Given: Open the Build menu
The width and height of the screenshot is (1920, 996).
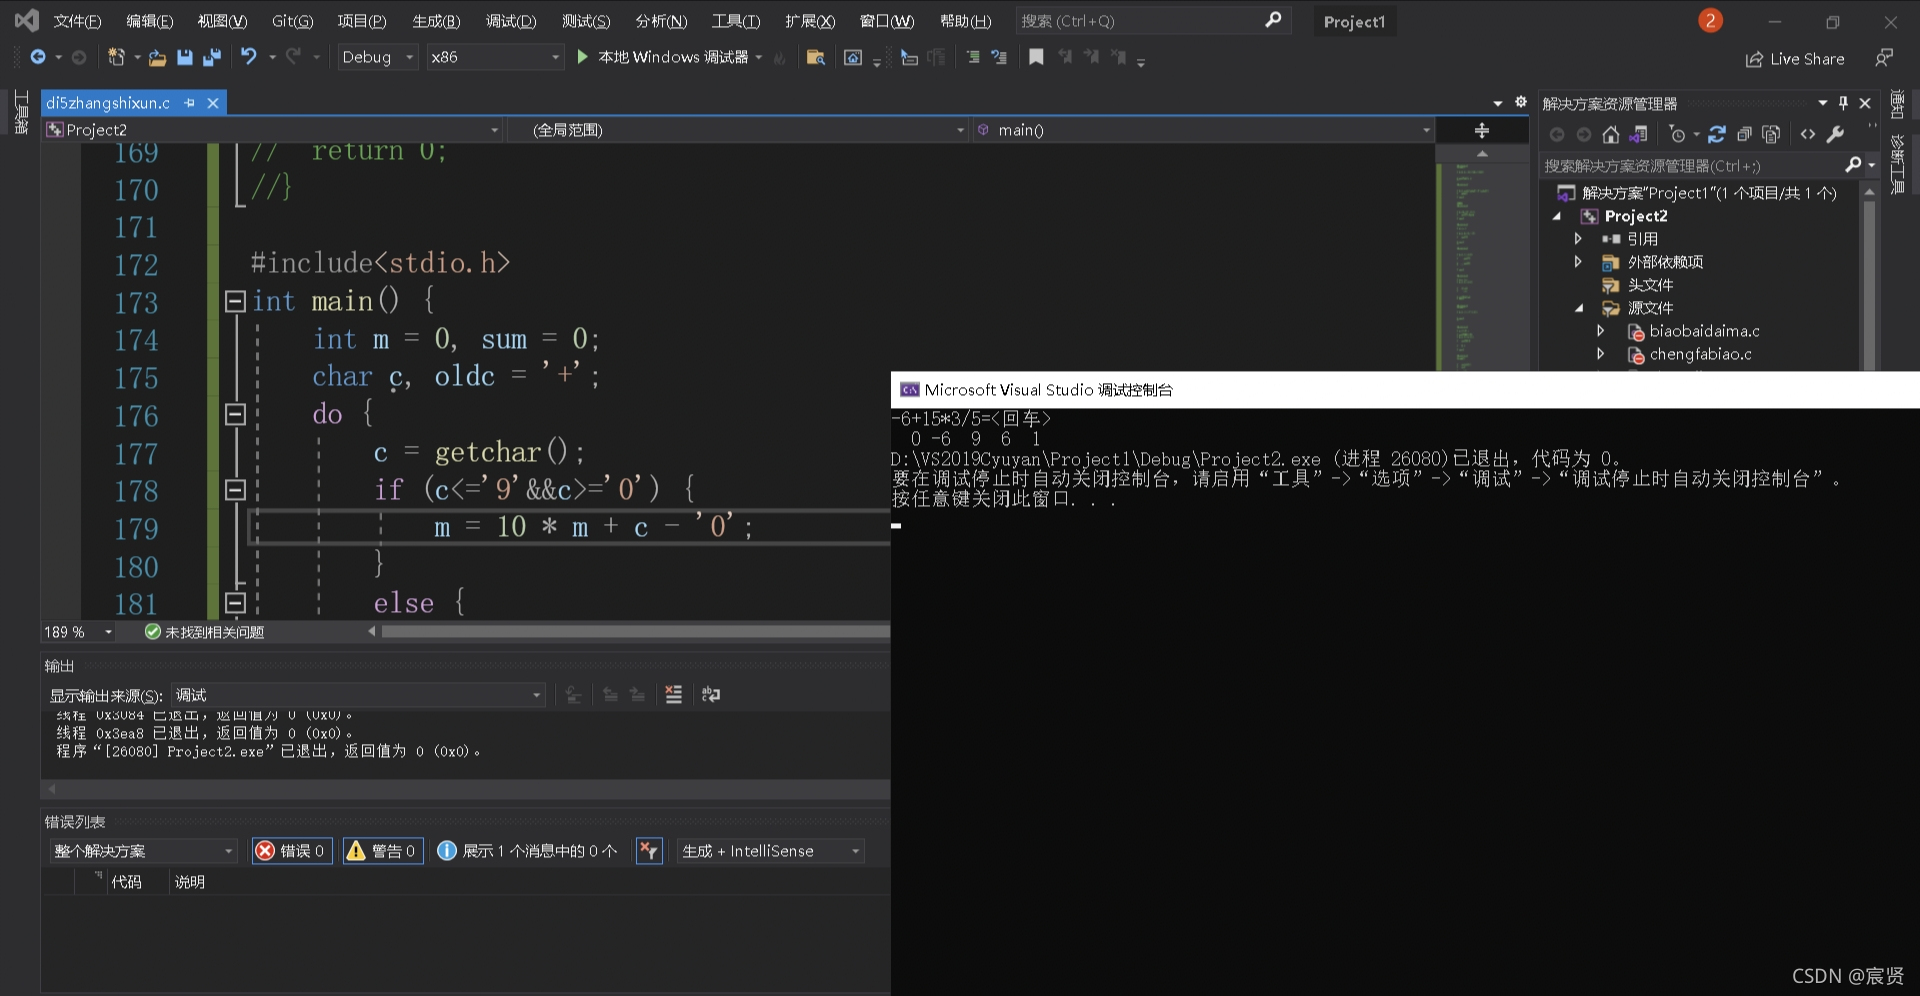Looking at the screenshot, I should click(436, 21).
